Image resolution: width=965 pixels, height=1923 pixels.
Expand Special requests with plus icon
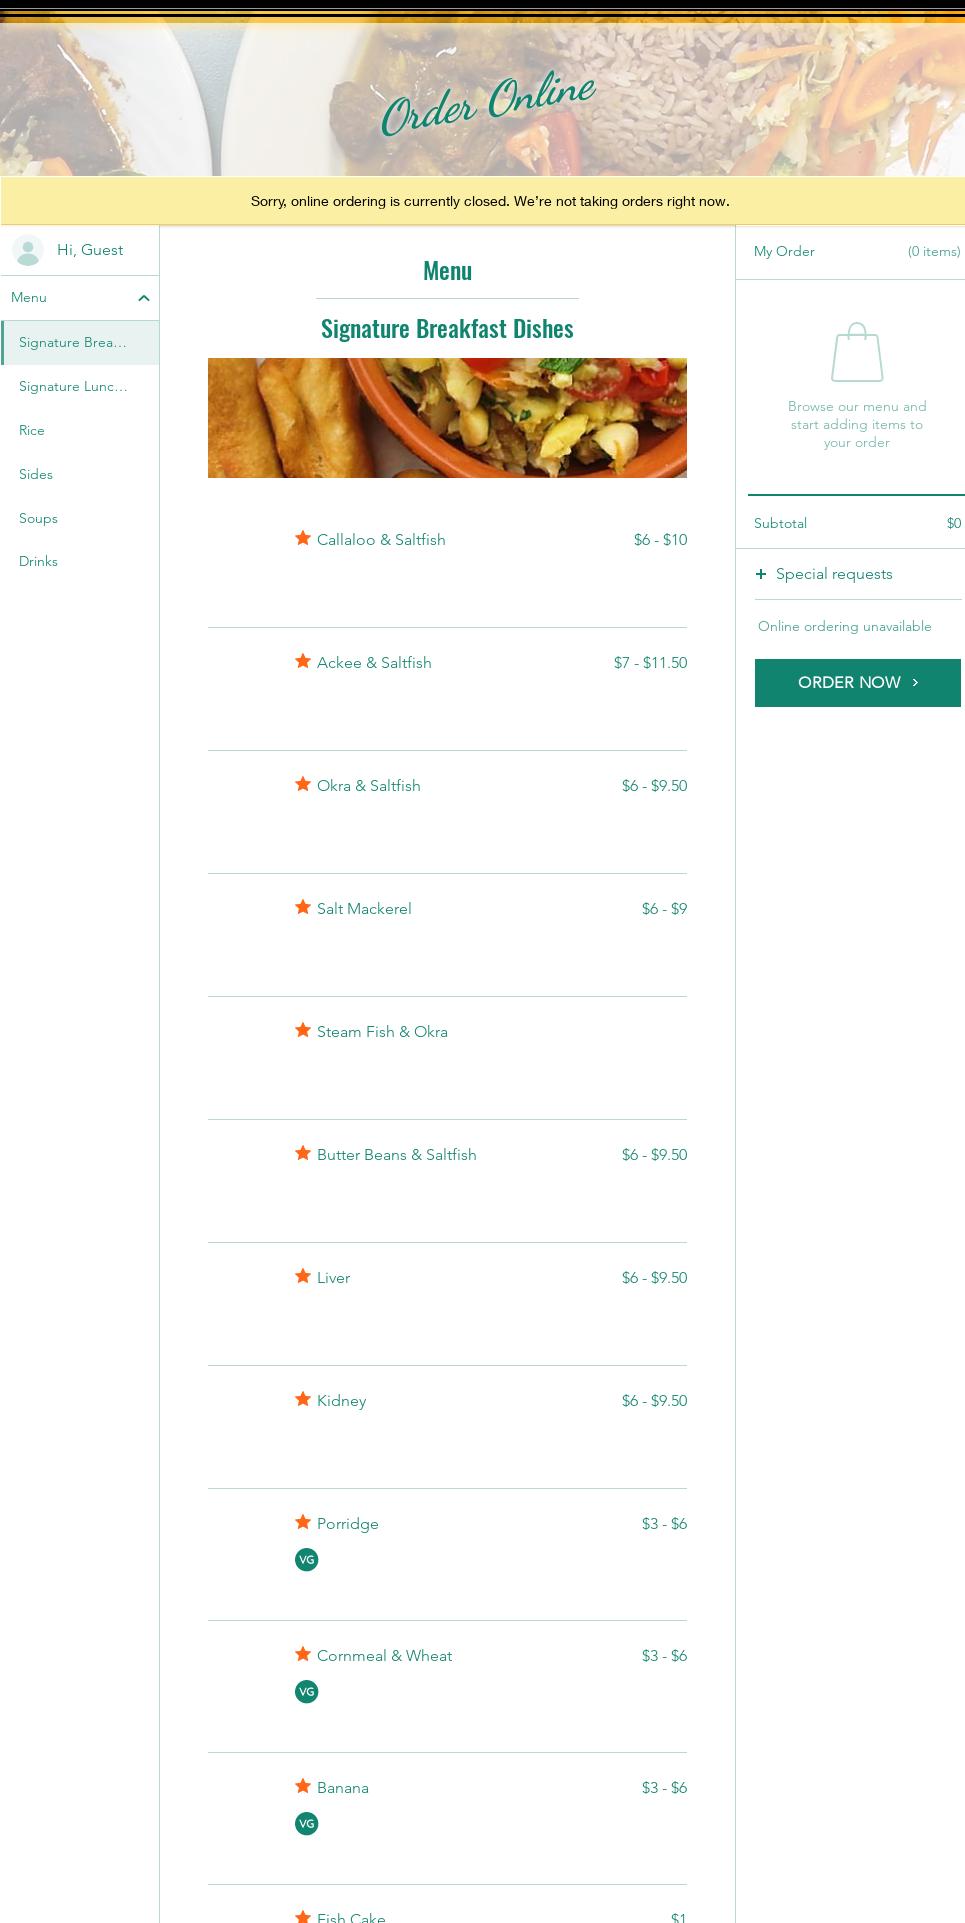[x=761, y=574]
